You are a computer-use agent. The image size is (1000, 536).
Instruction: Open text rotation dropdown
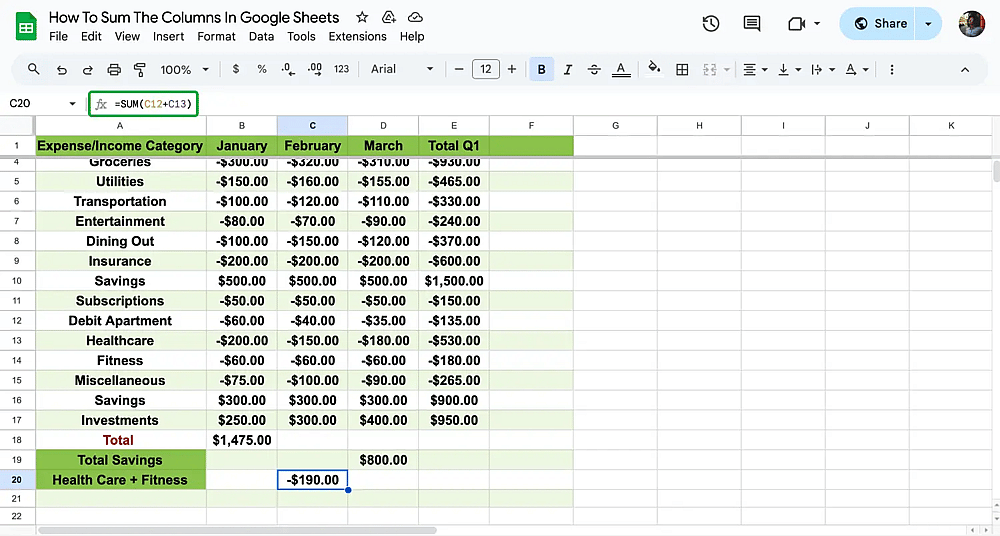[x=857, y=70]
